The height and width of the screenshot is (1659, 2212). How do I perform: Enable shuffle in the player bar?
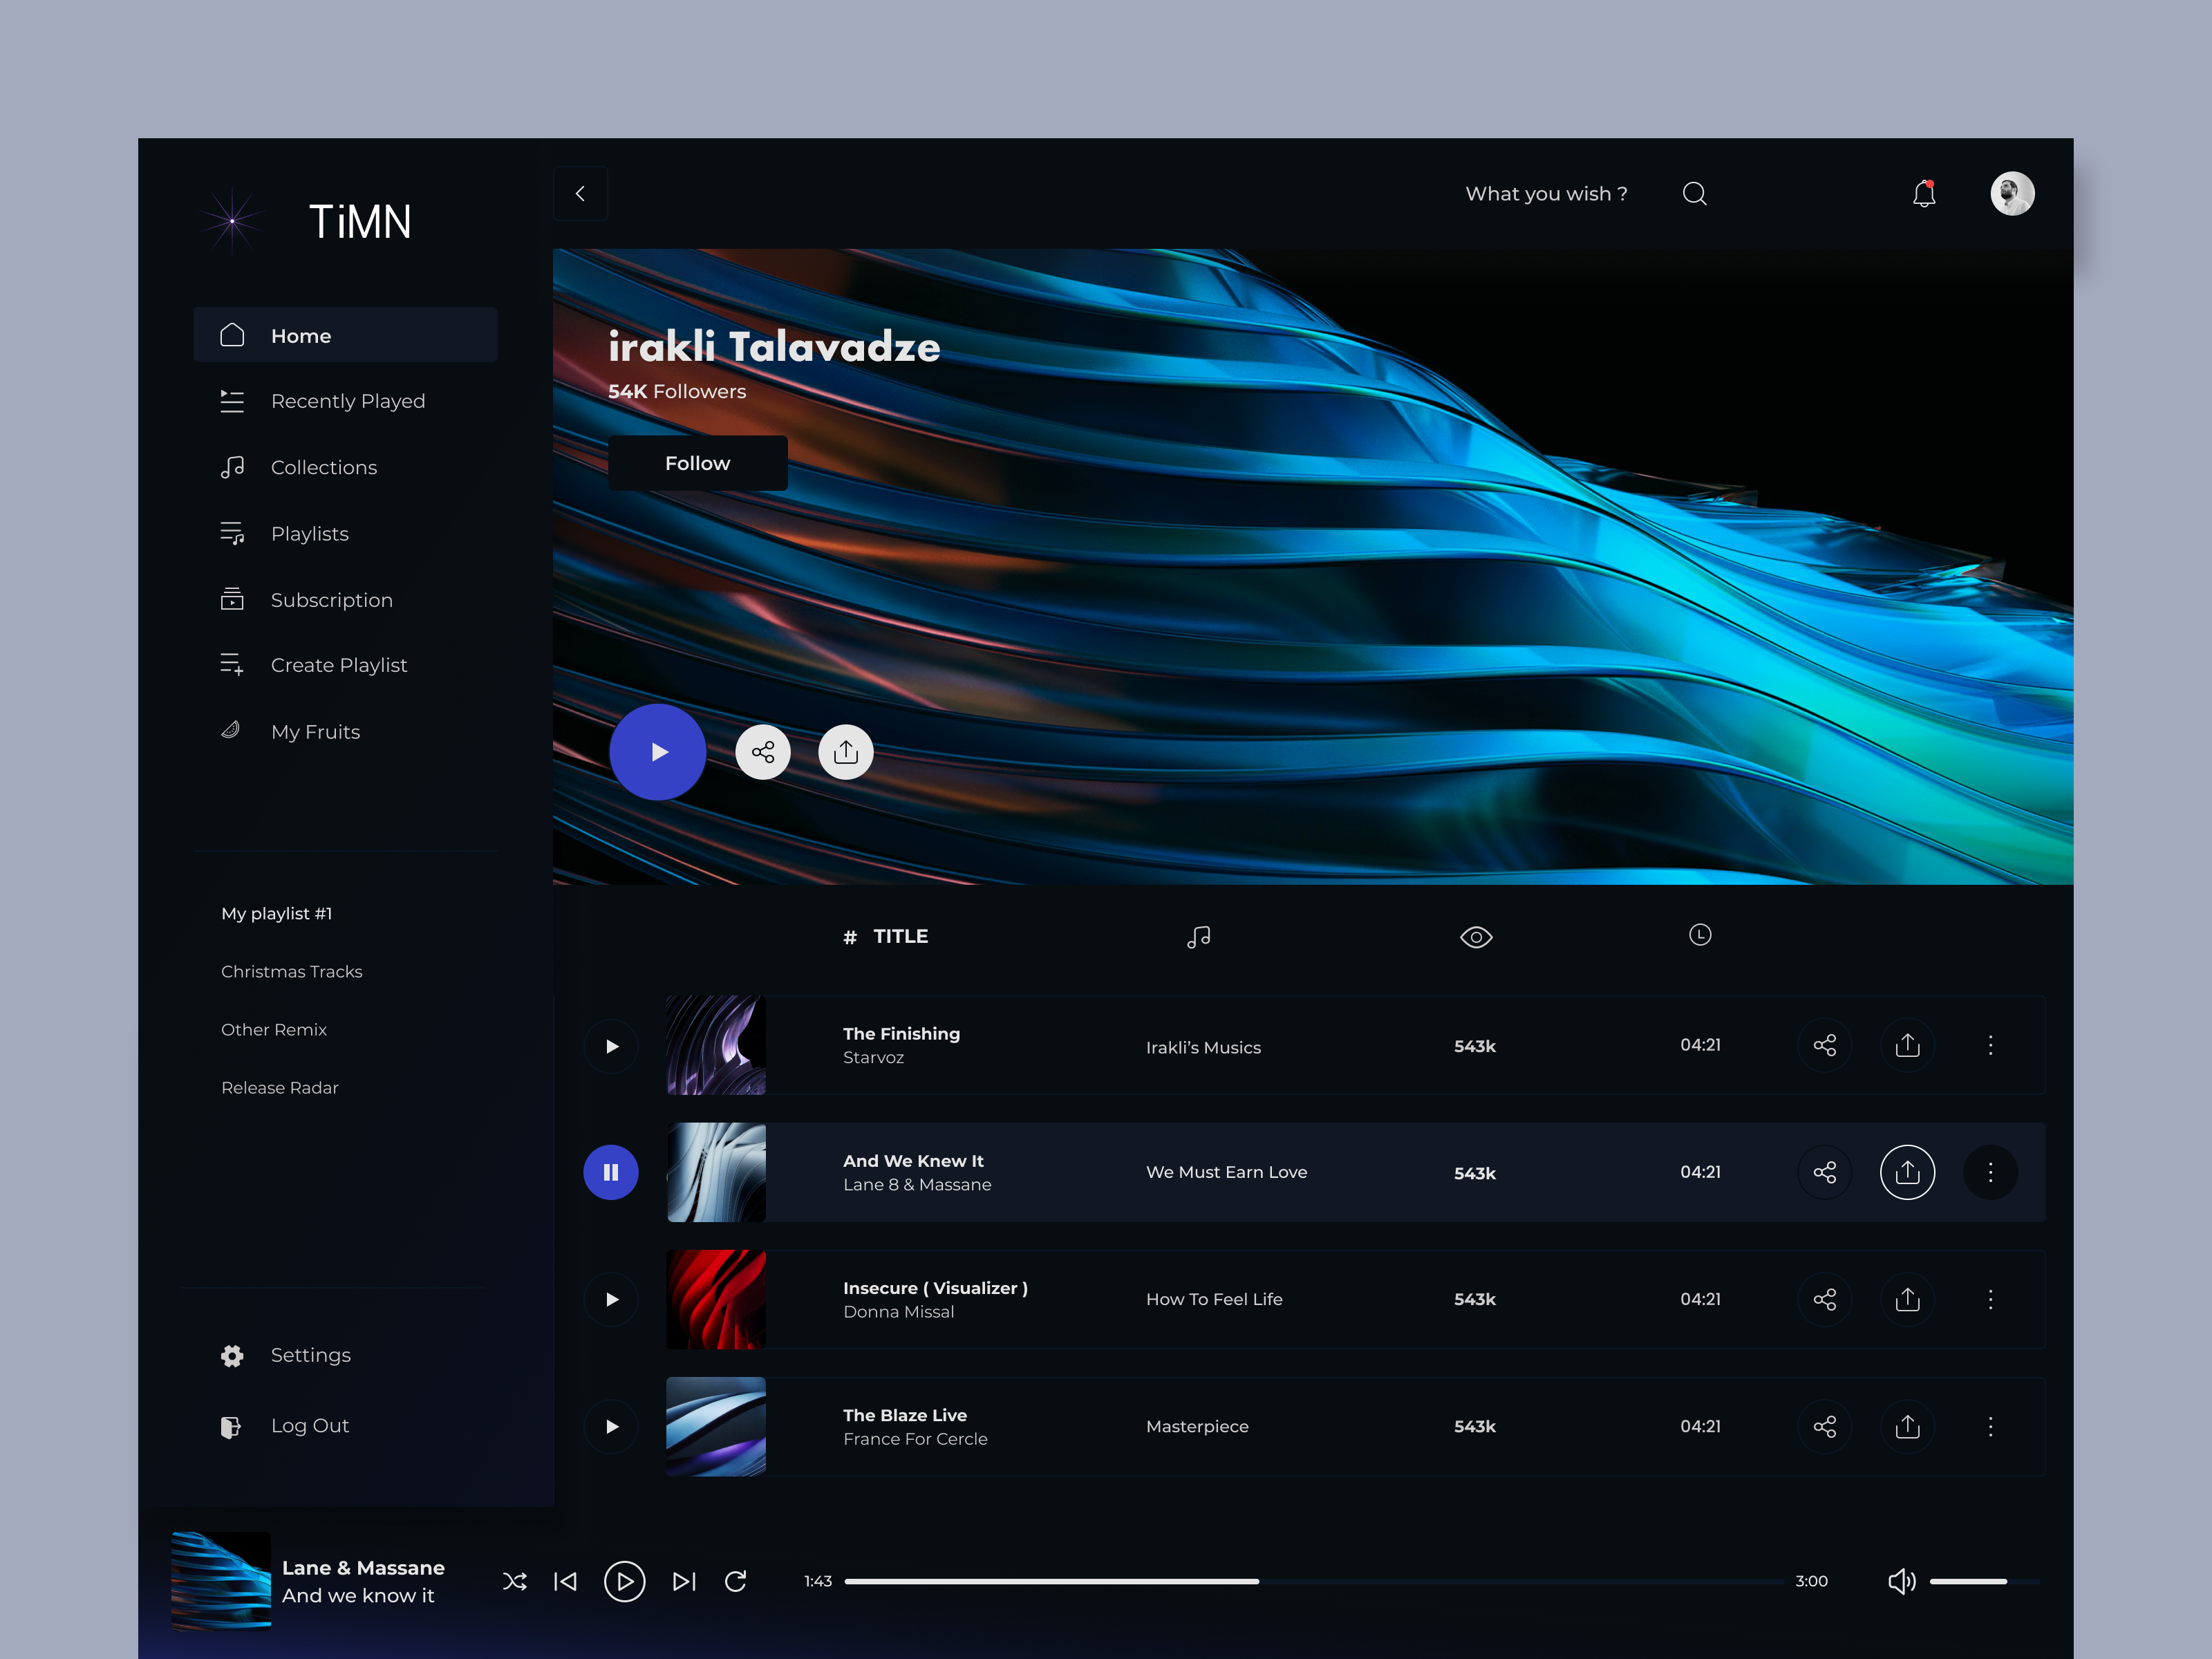515,1581
